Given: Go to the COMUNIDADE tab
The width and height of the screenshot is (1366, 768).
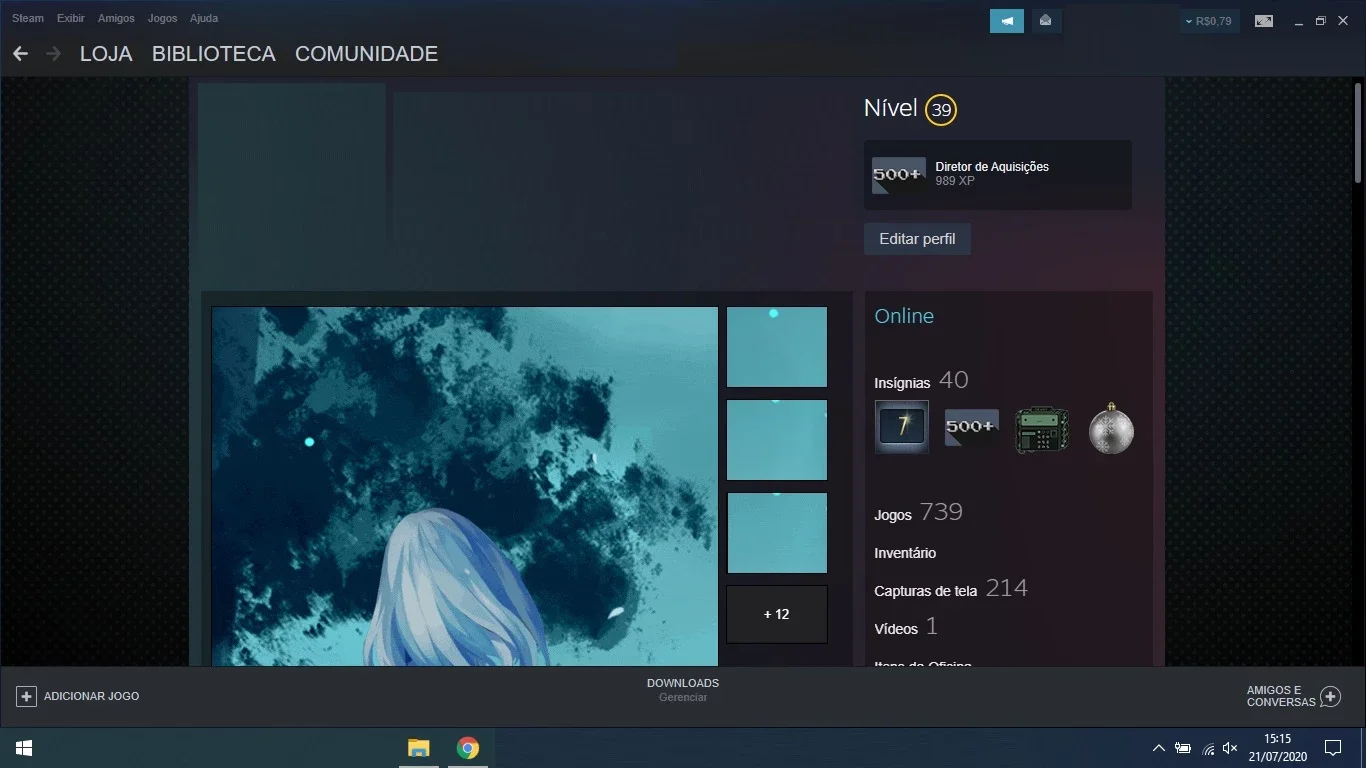Looking at the screenshot, I should [x=366, y=54].
